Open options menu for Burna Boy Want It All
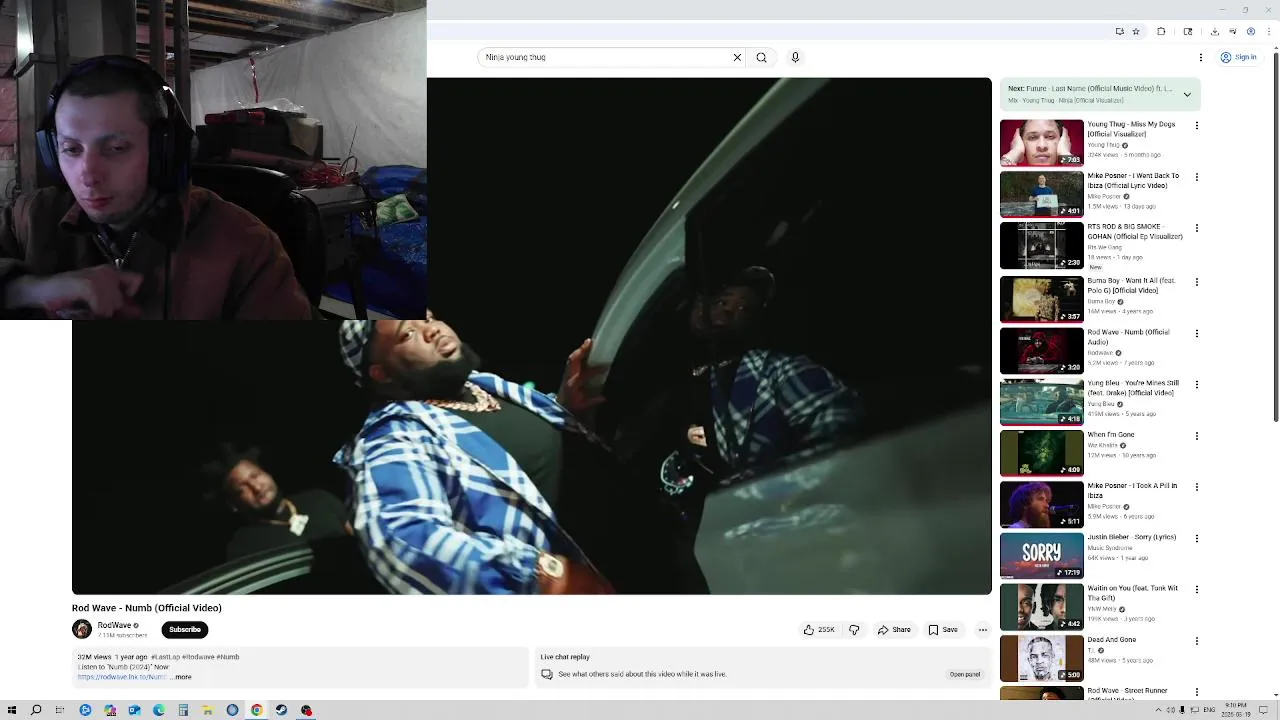The height and width of the screenshot is (720, 1280). pyautogui.click(x=1197, y=282)
